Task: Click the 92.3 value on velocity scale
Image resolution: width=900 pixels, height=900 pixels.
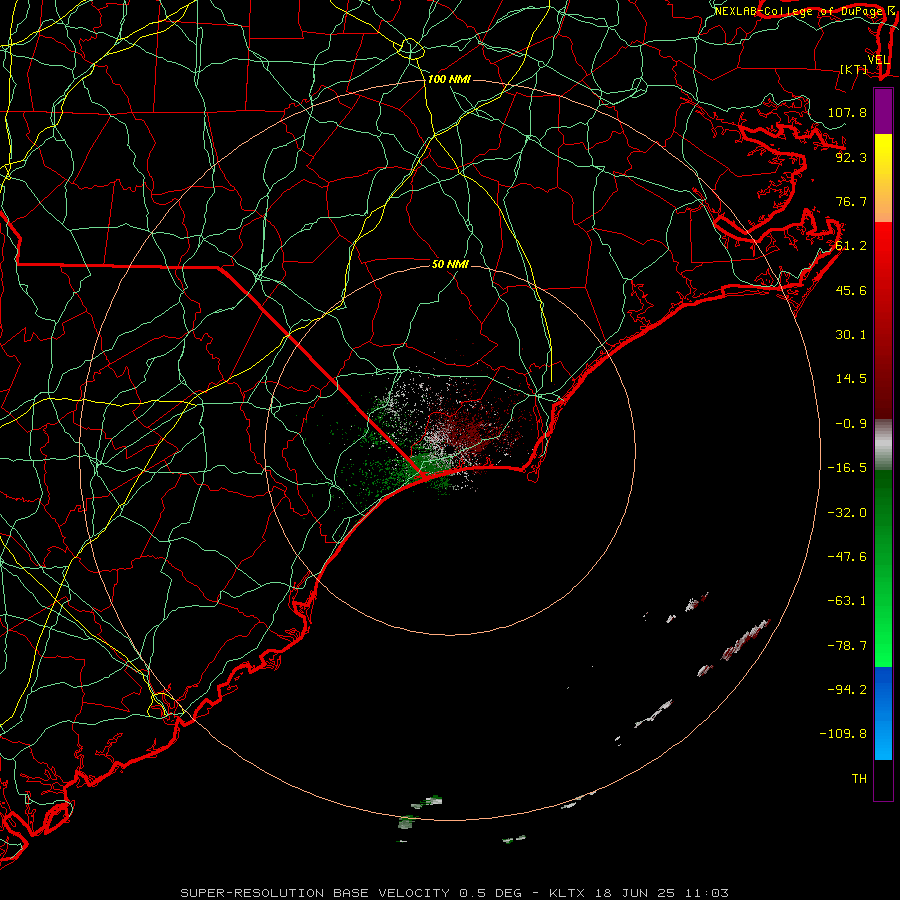Action: pos(851,157)
